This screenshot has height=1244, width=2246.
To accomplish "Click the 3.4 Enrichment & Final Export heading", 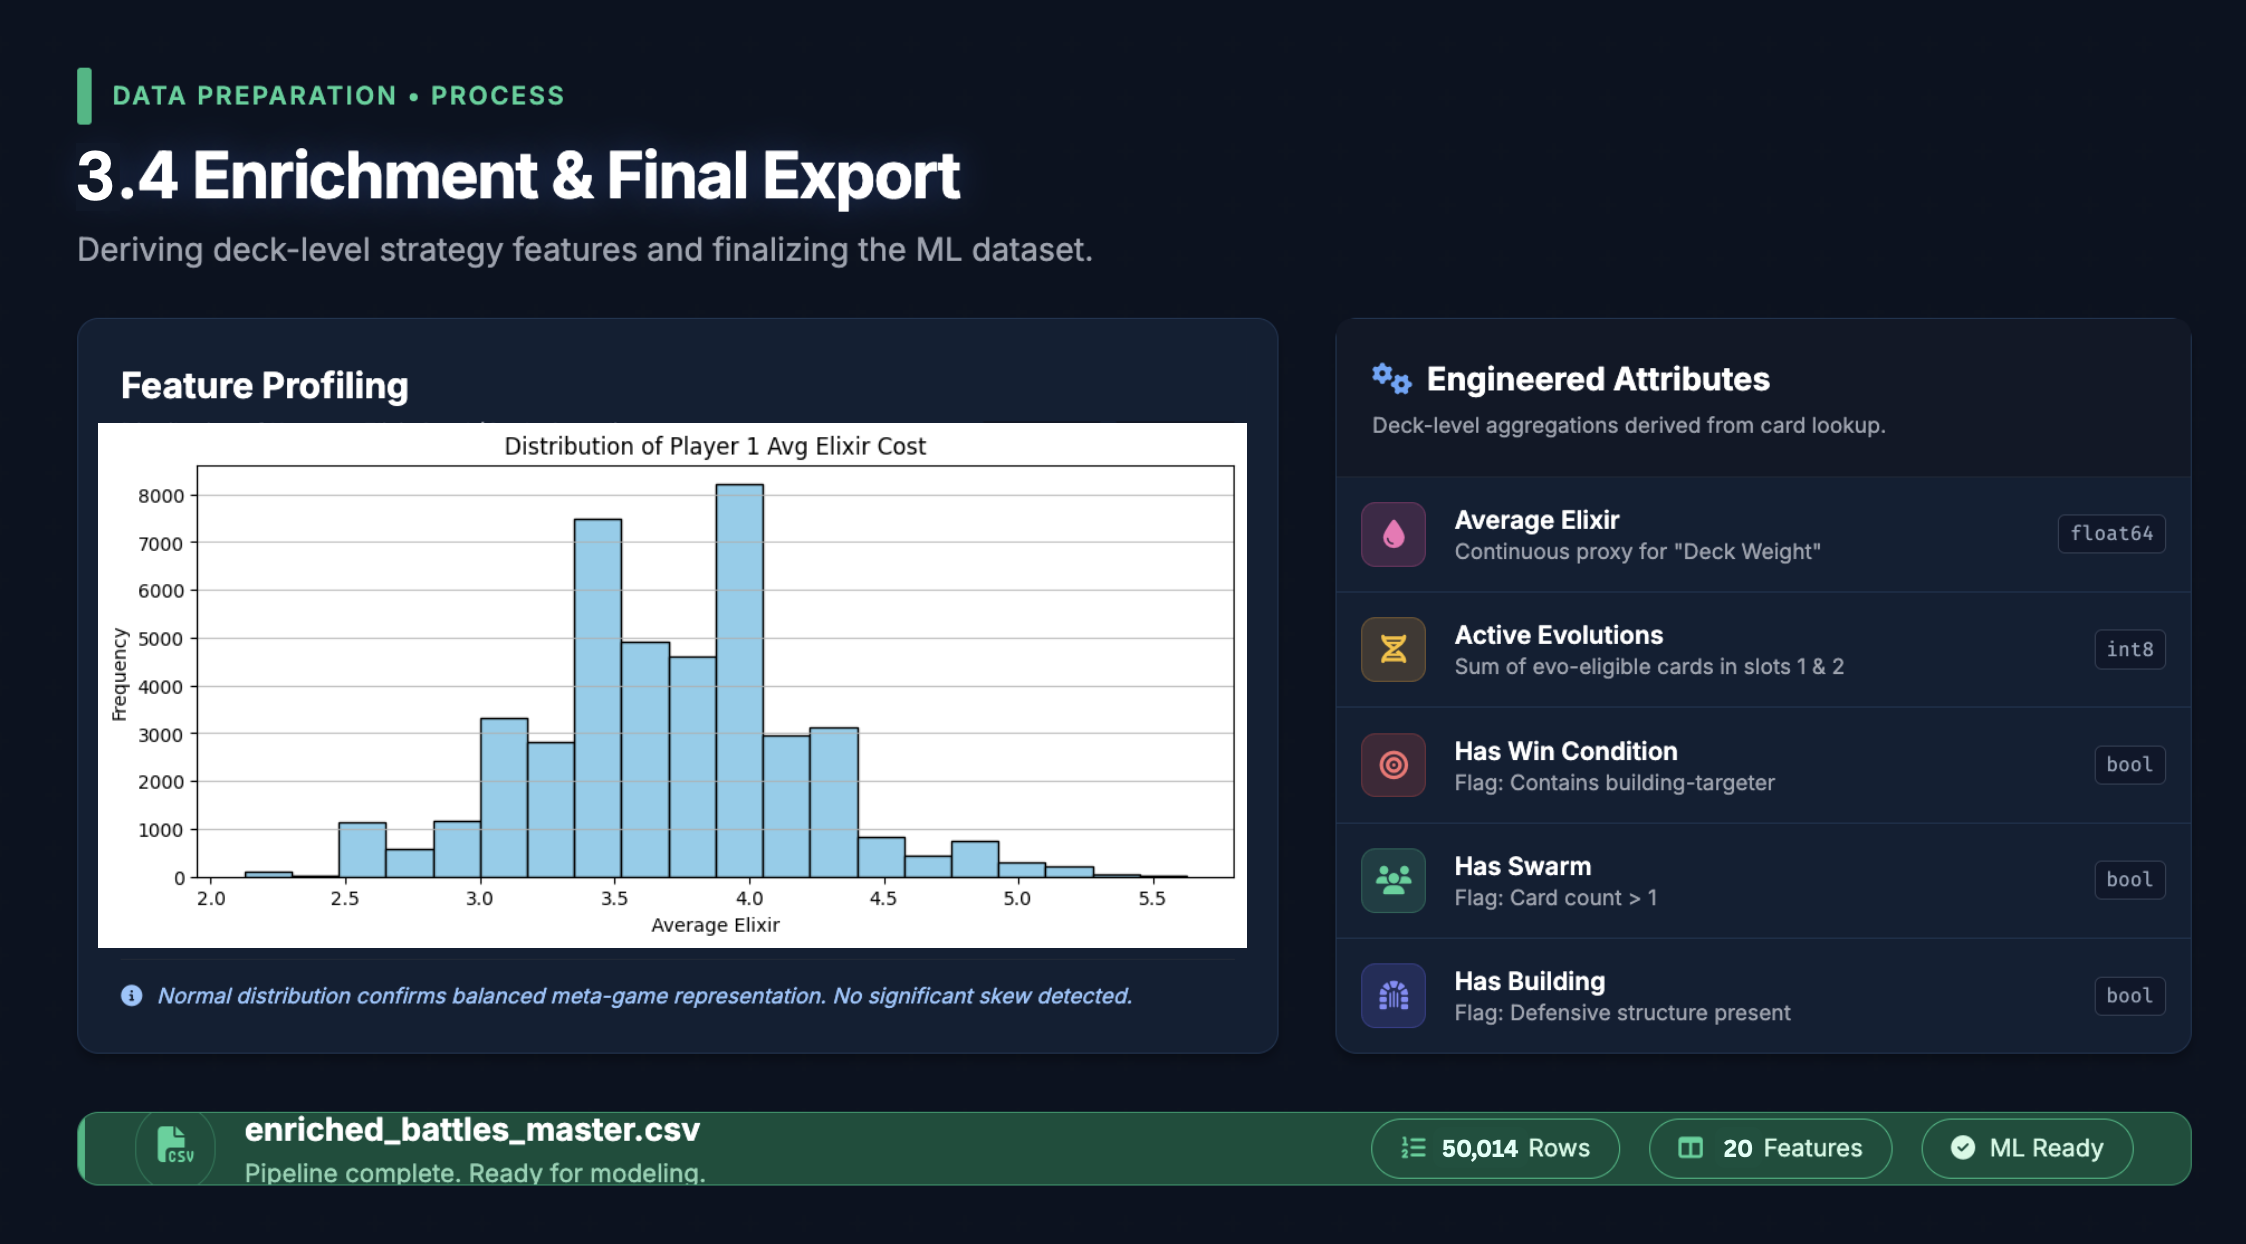I will 518,176.
